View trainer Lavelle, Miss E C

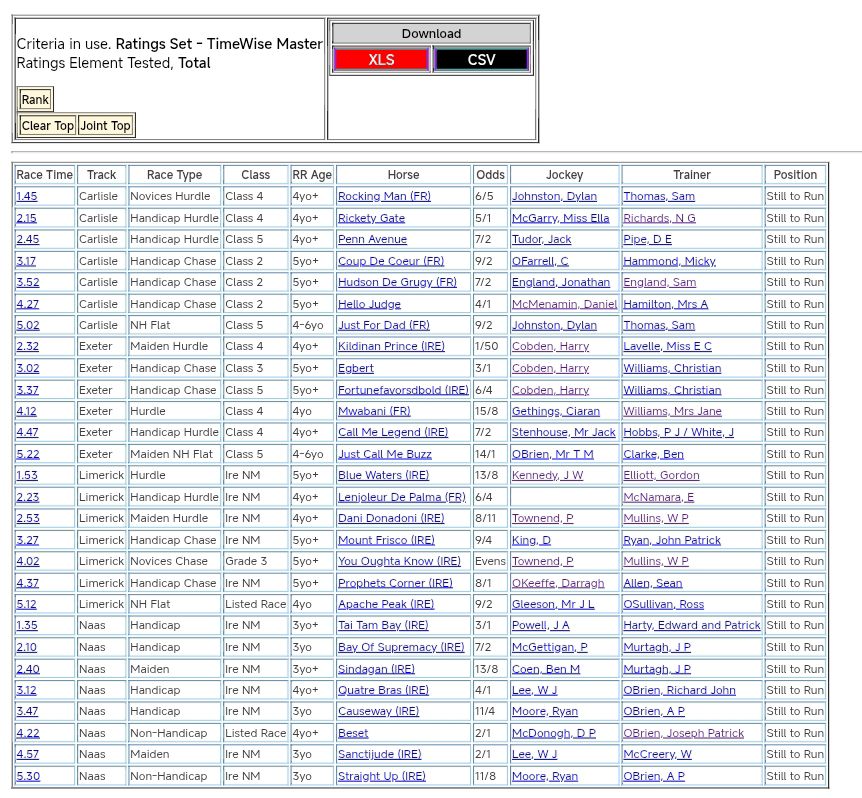tap(667, 347)
